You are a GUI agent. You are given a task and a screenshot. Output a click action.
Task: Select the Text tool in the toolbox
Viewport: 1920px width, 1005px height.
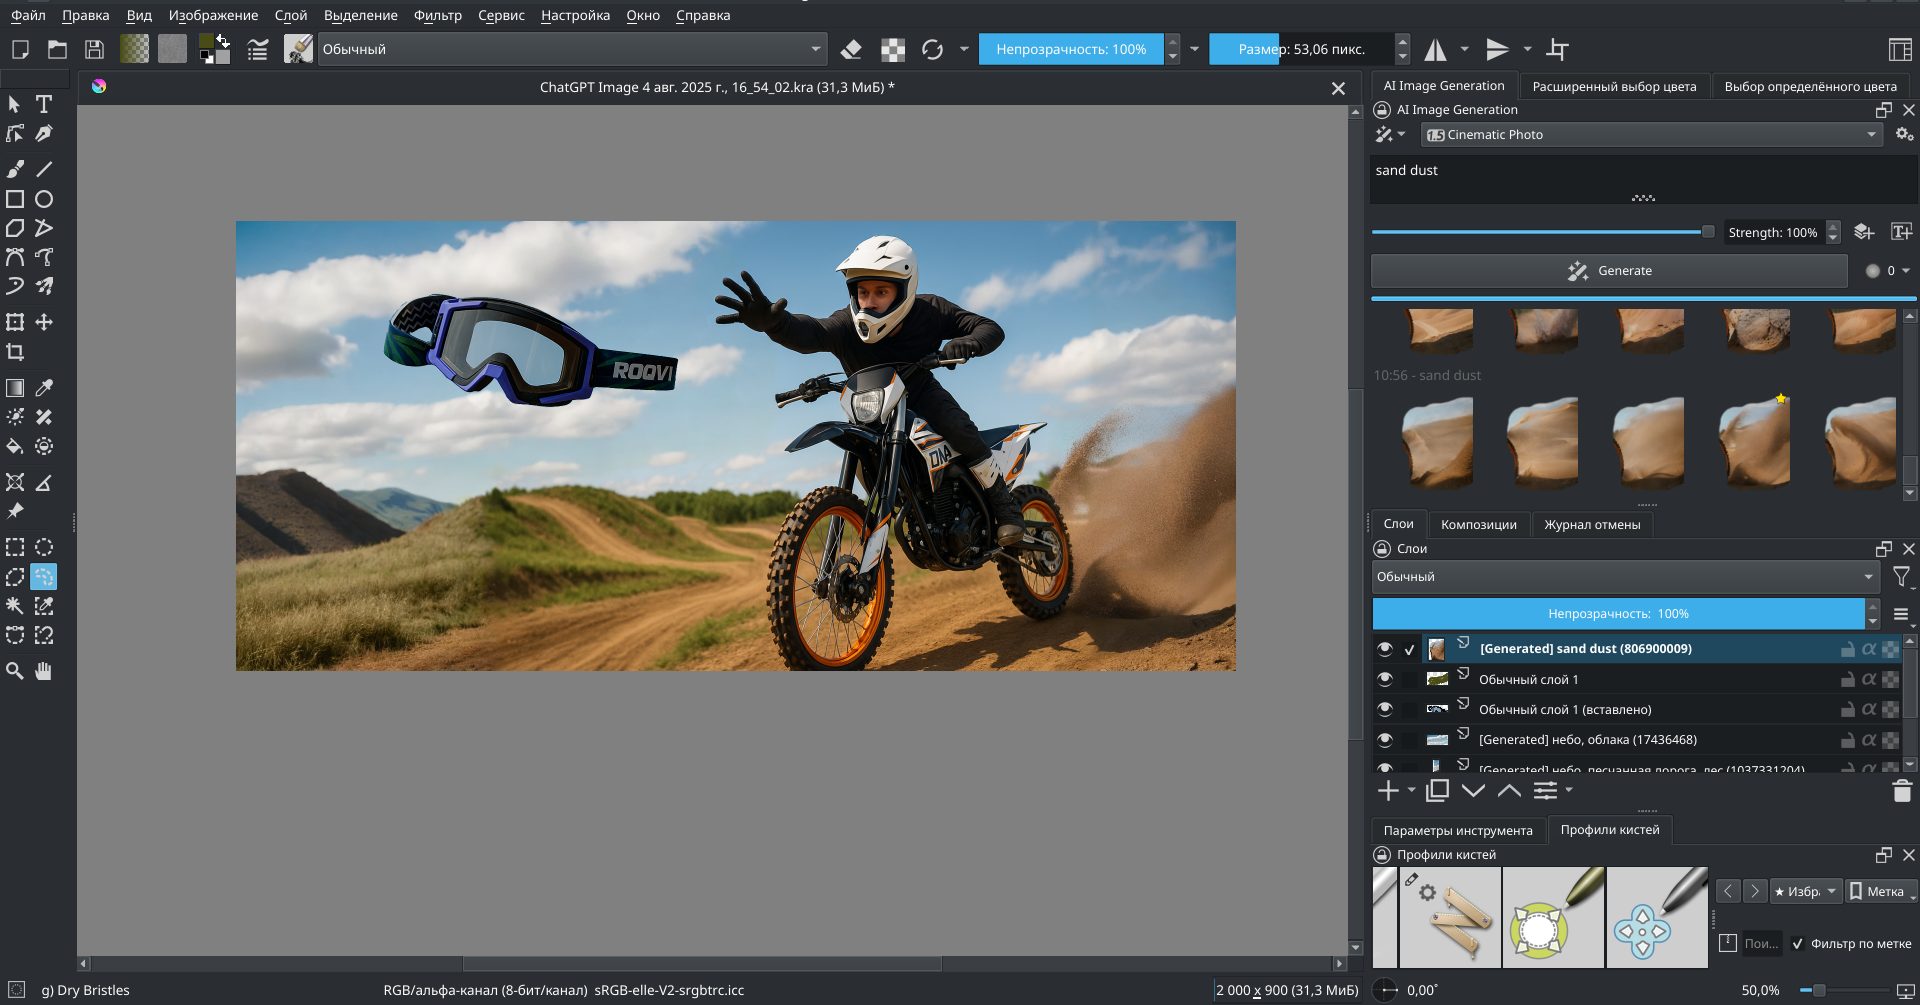point(44,104)
